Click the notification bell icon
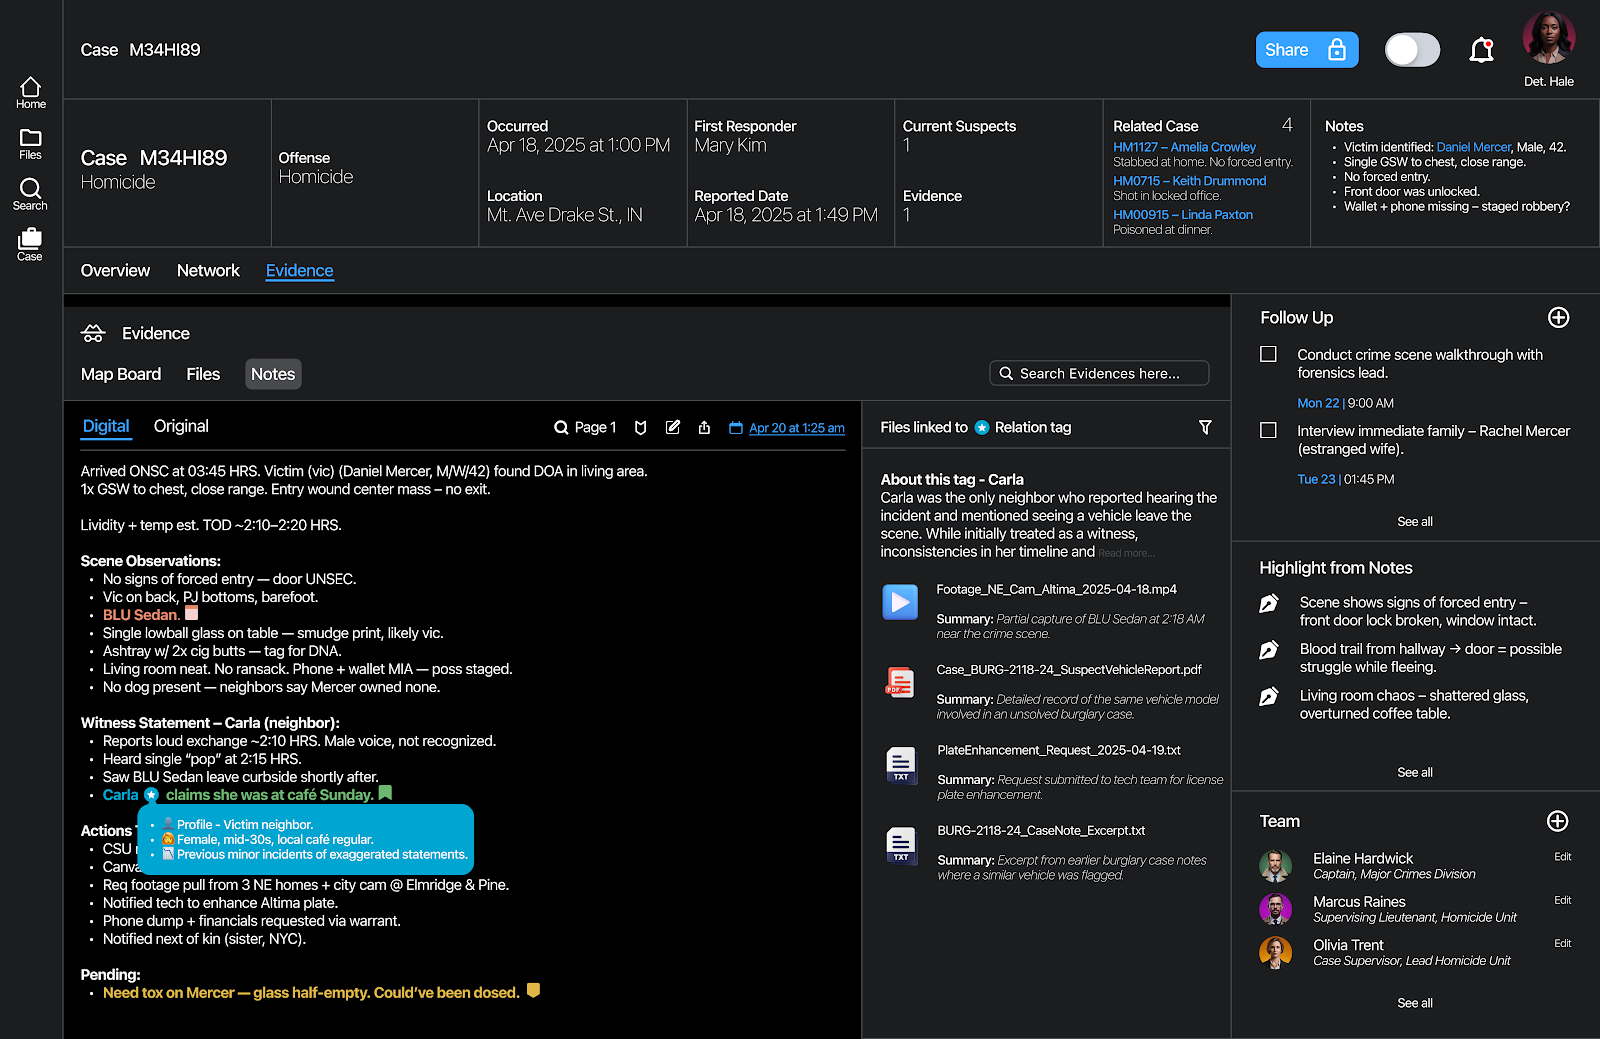This screenshot has height=1039, width=1600. (x=1481, y=50)
